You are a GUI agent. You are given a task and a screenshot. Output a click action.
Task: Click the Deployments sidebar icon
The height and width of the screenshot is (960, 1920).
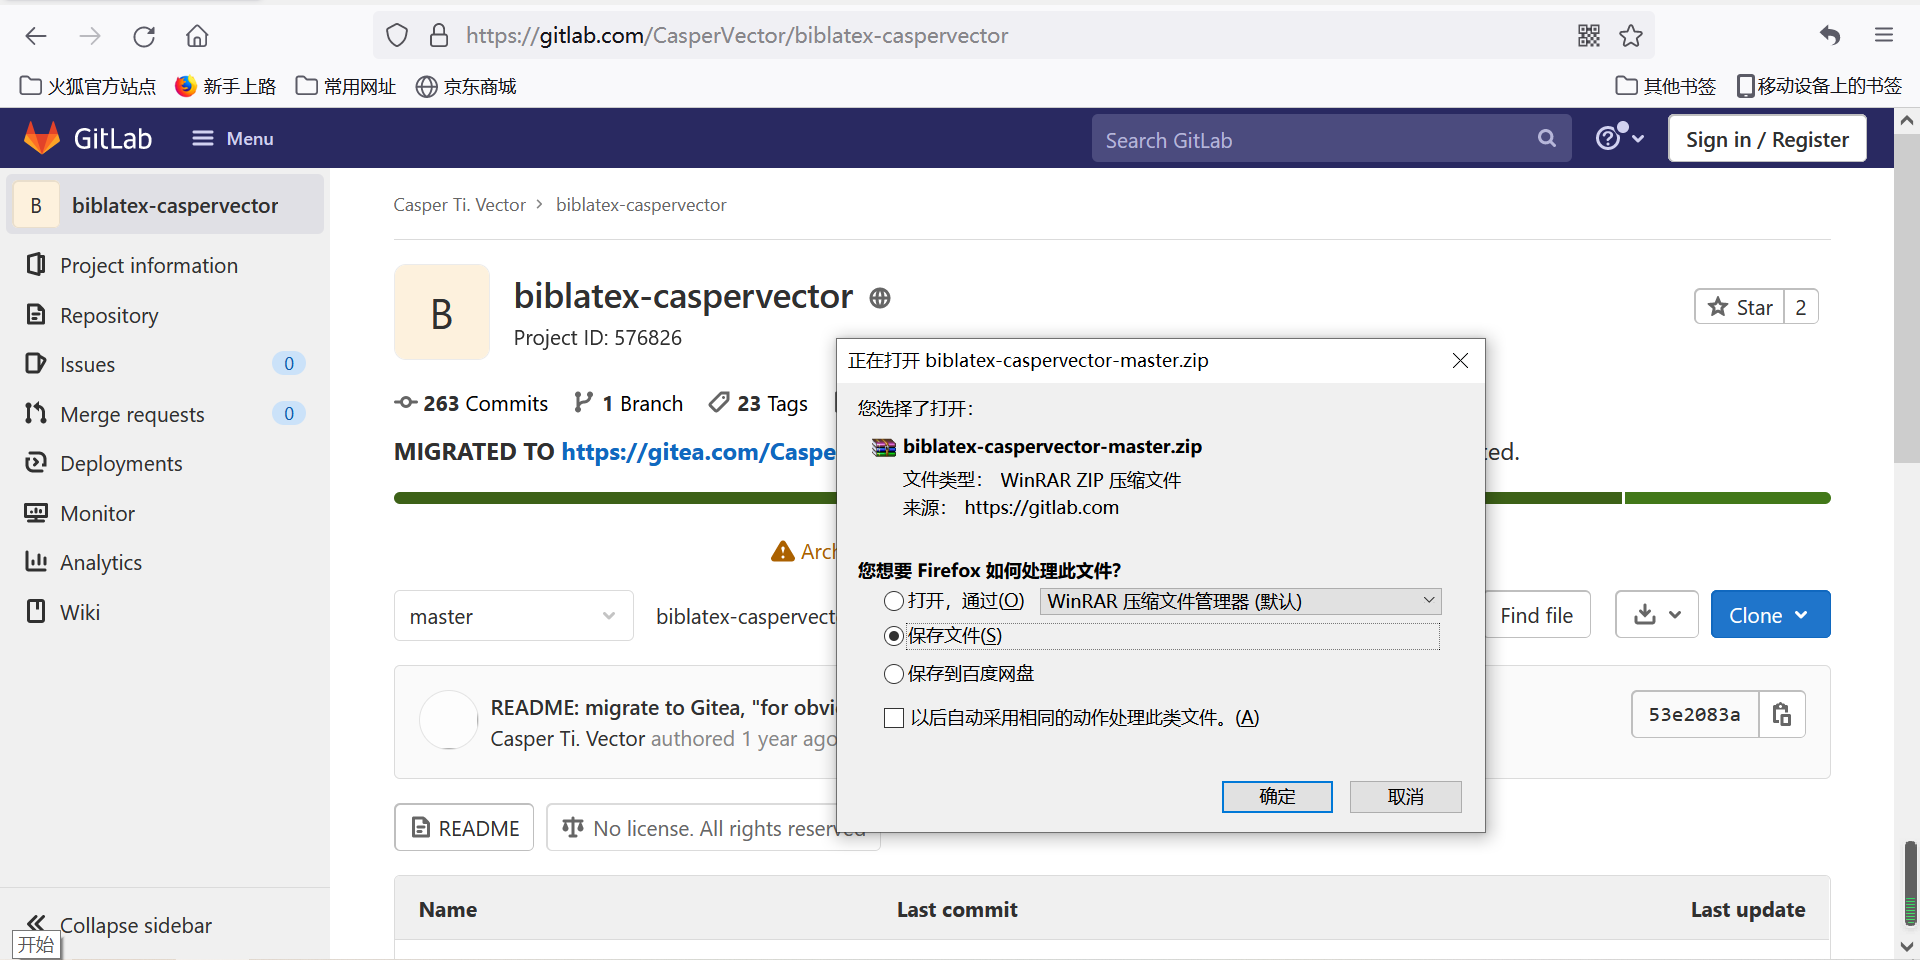pos(36,462)
